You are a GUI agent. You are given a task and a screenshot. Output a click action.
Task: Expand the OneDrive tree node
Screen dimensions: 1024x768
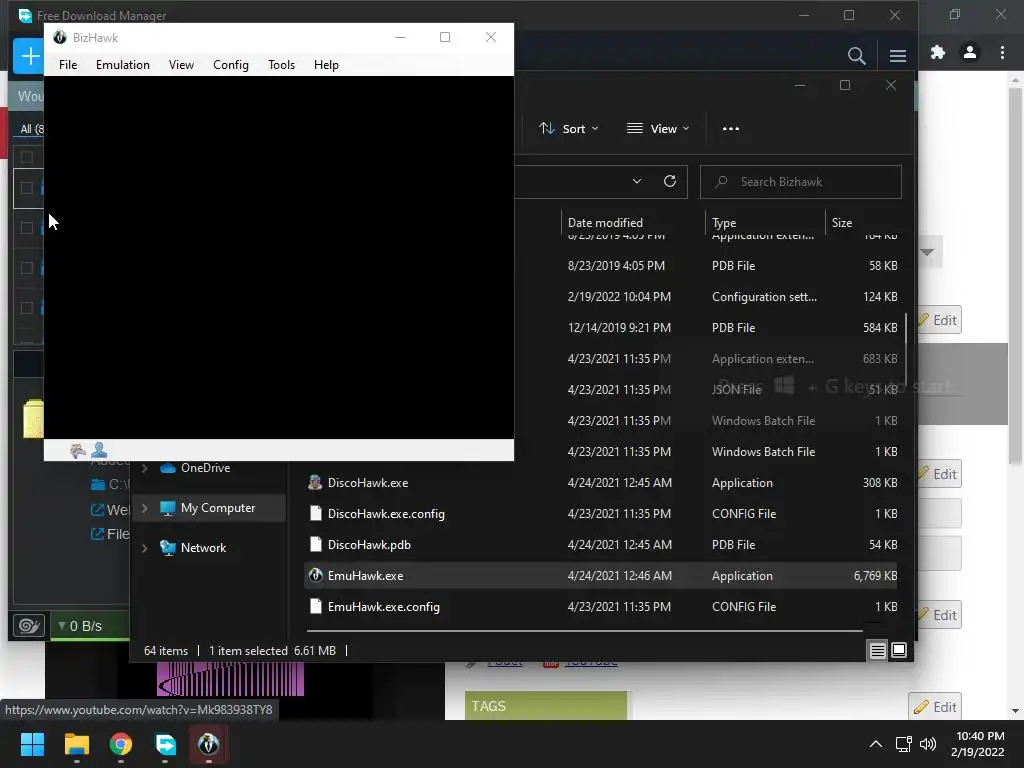[145, 468]
